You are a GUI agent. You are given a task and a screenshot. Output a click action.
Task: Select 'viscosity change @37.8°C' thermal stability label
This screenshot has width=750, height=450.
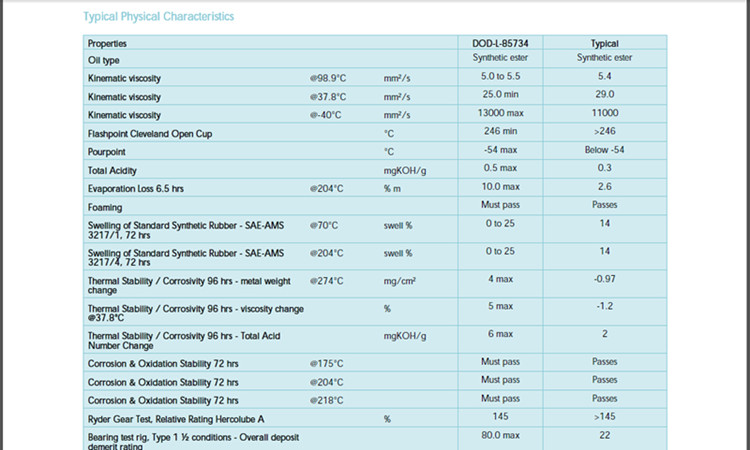[x=196, y=313]
